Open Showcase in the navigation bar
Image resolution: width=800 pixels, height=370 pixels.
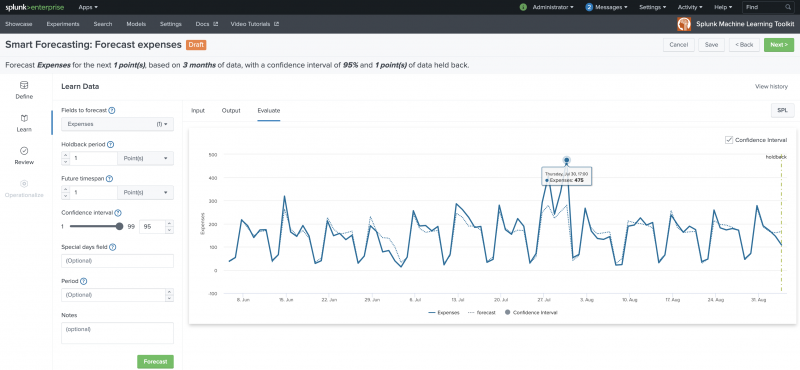pyautogui.click(x=19, y=24)
